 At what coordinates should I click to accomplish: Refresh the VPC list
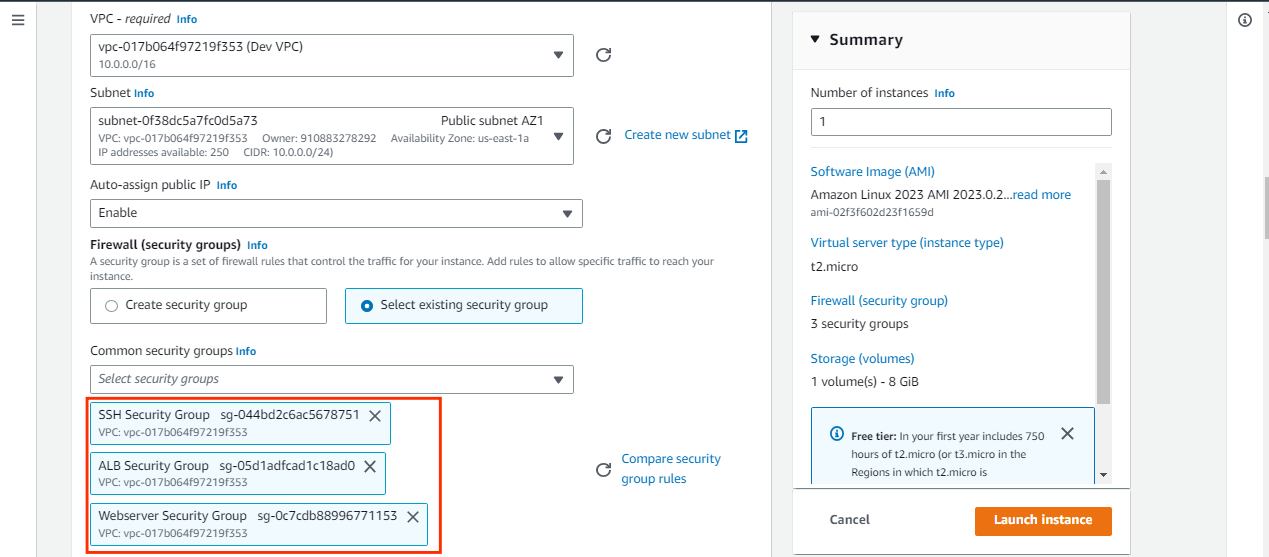coord(603,55)
